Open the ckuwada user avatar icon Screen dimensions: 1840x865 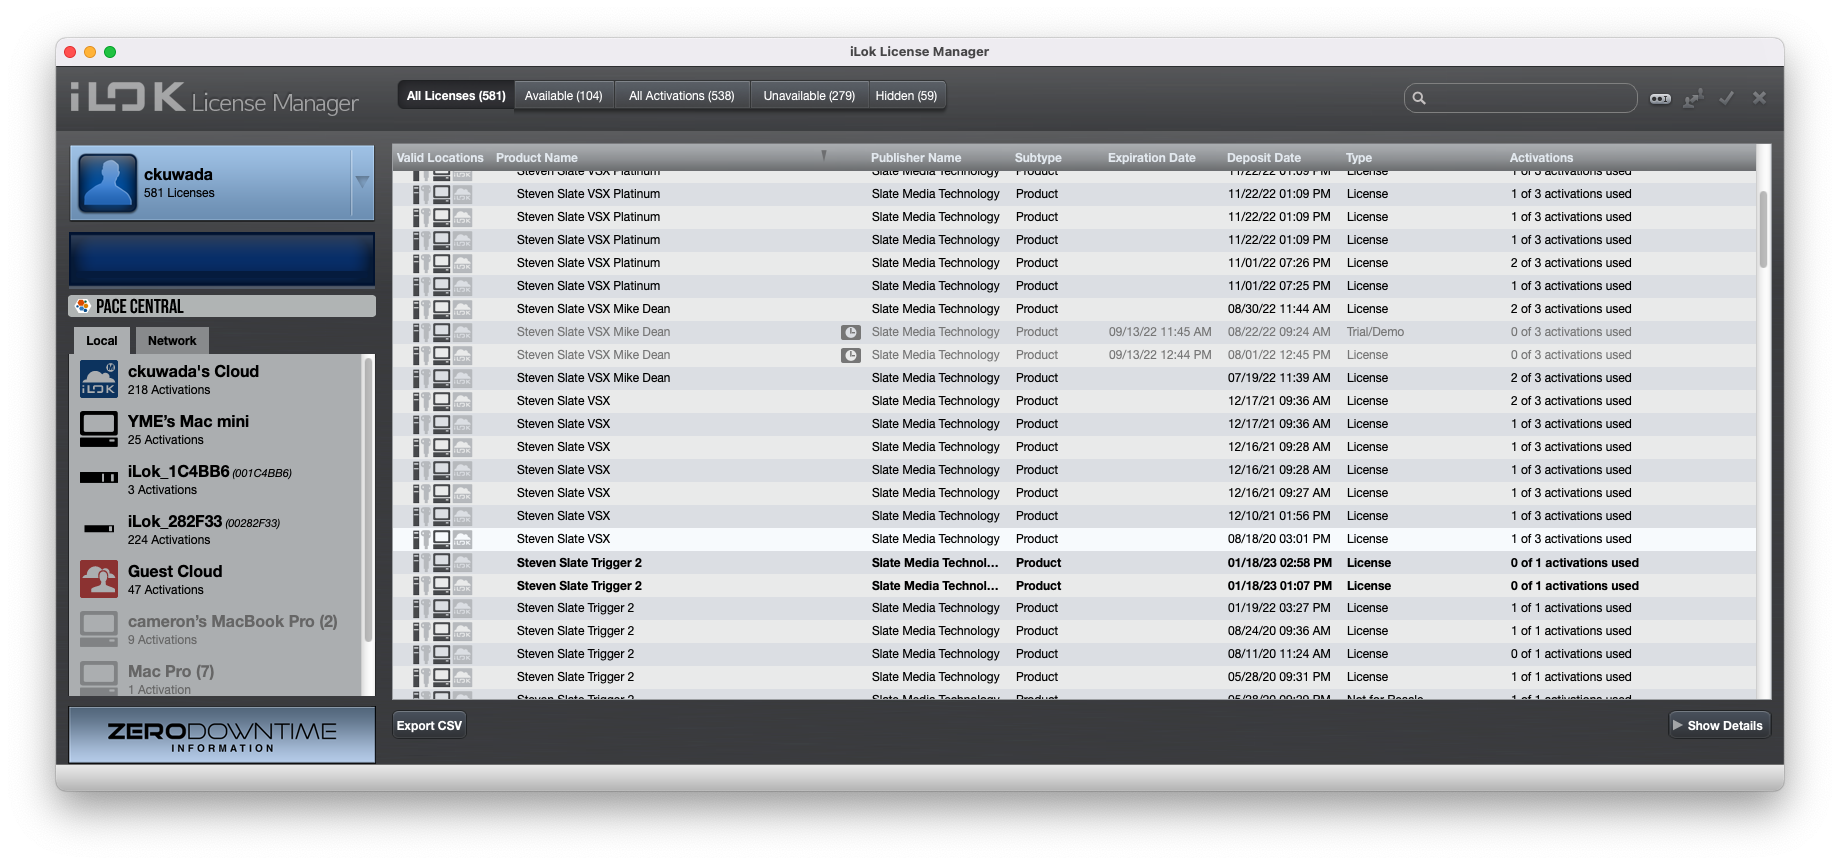[107, 183]
